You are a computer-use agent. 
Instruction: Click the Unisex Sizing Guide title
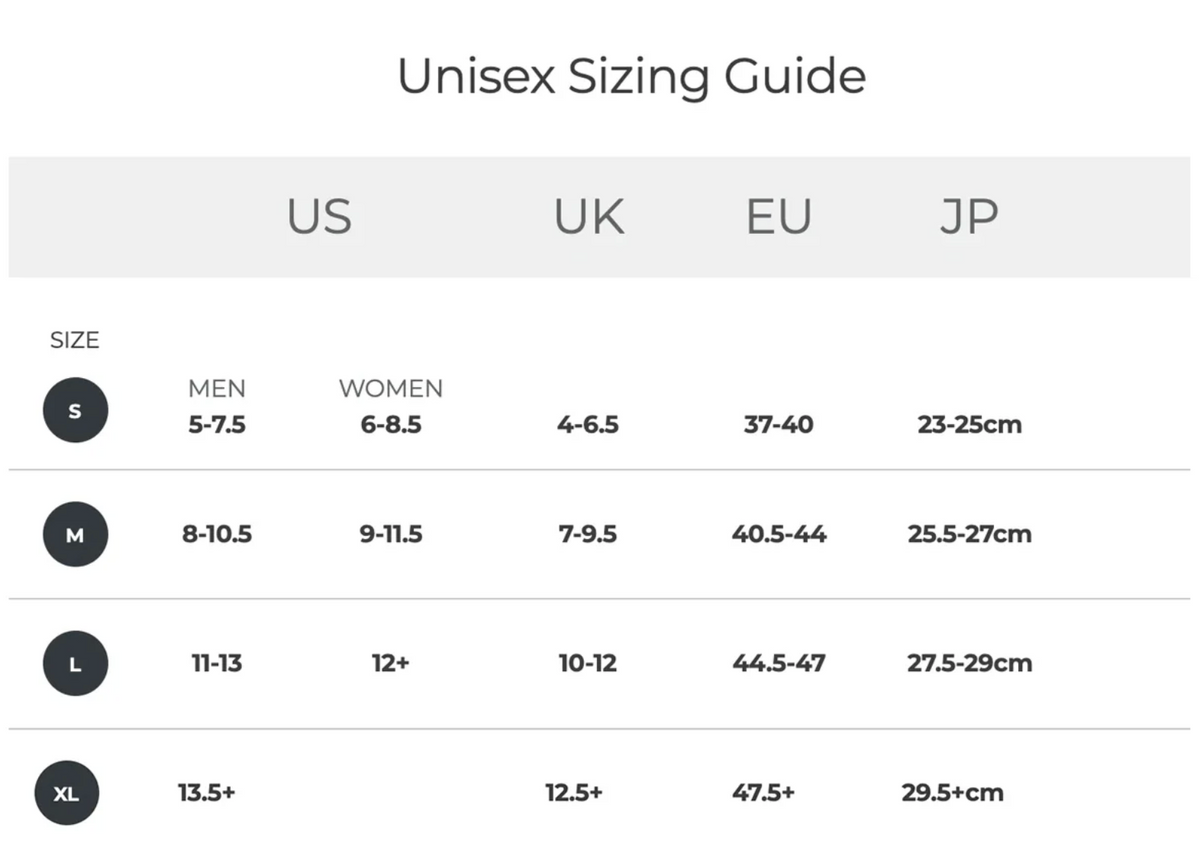(x=631, y=77)
